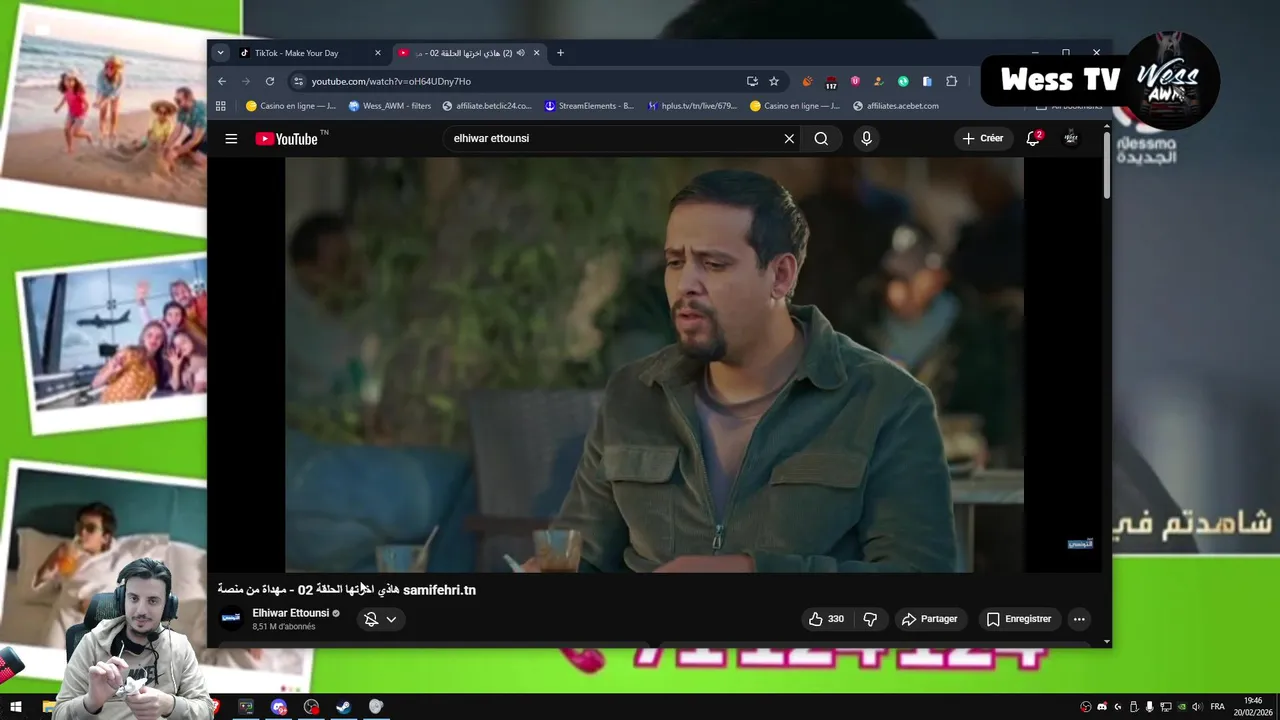Dislike the video with thumbs-down
1280x720 pixels.
coord(870,619)
